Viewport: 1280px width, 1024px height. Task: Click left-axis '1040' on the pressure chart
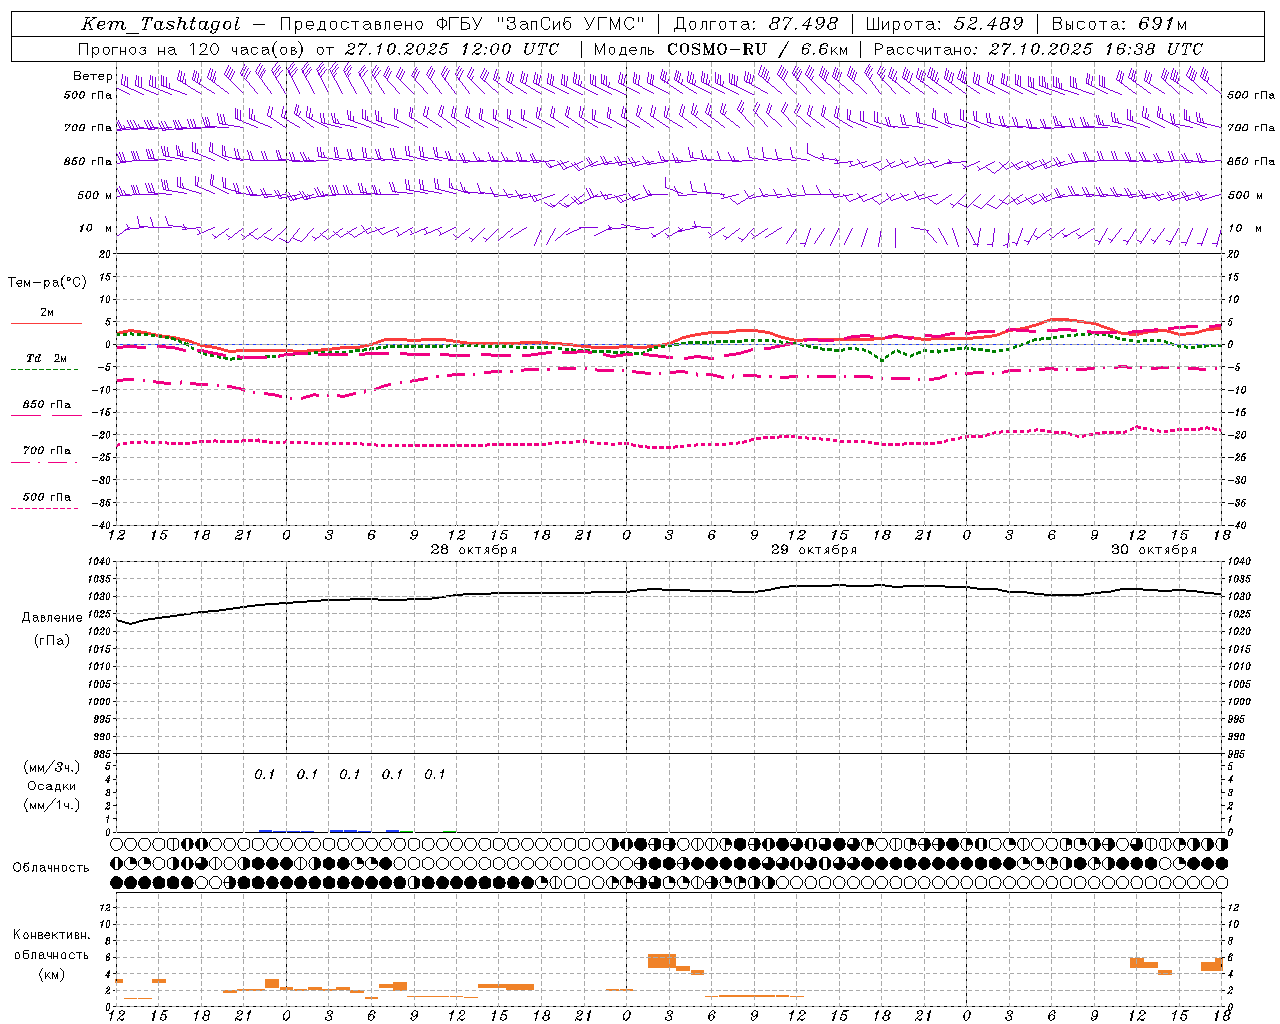pos(101,562)
